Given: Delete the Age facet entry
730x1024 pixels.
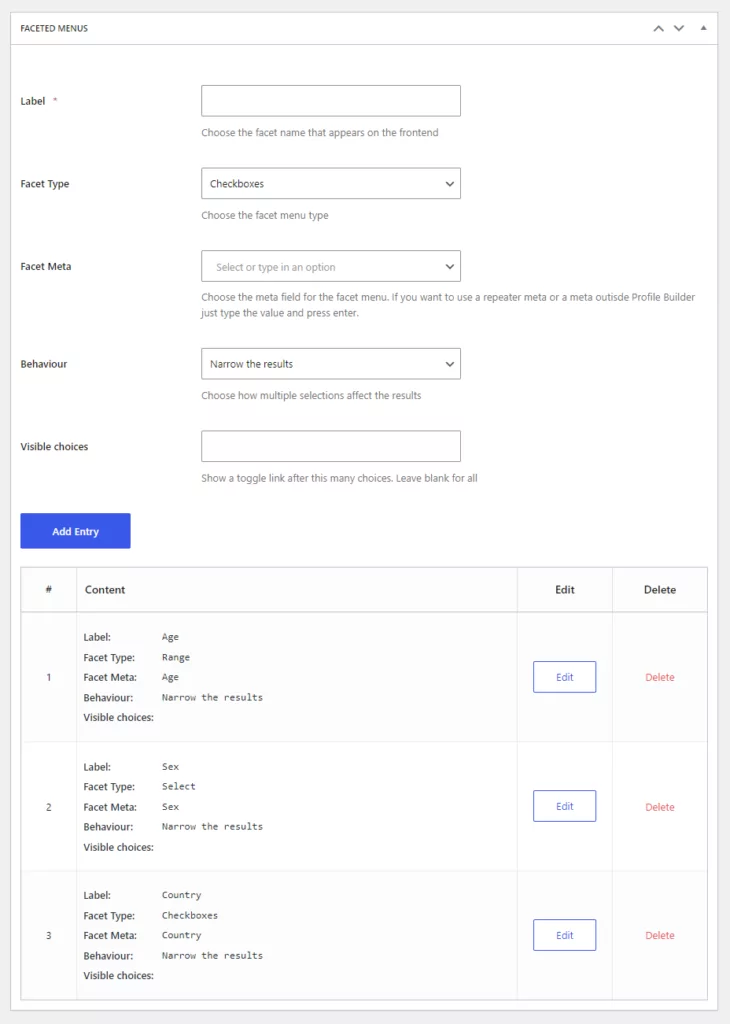Looking at the screenshot, I should coord(659,677).
